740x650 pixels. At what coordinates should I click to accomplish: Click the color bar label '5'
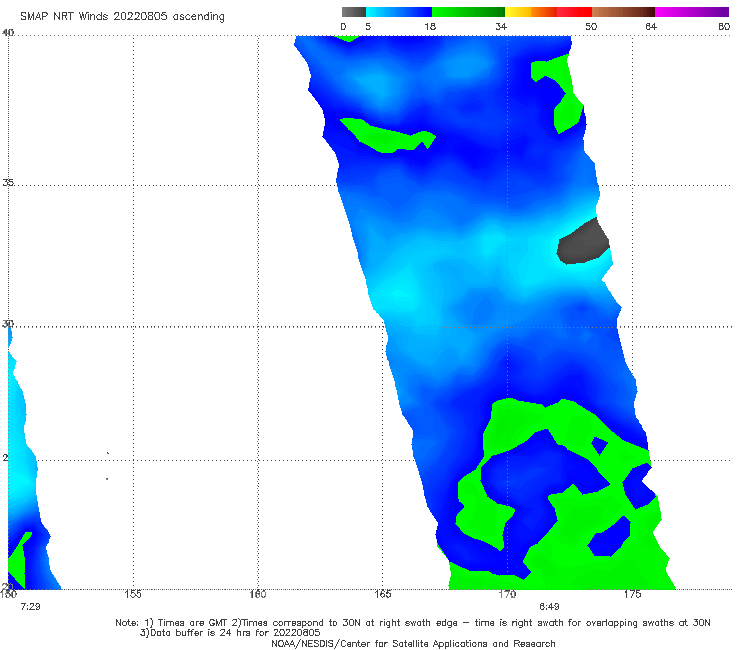click(x=368, y=26)
